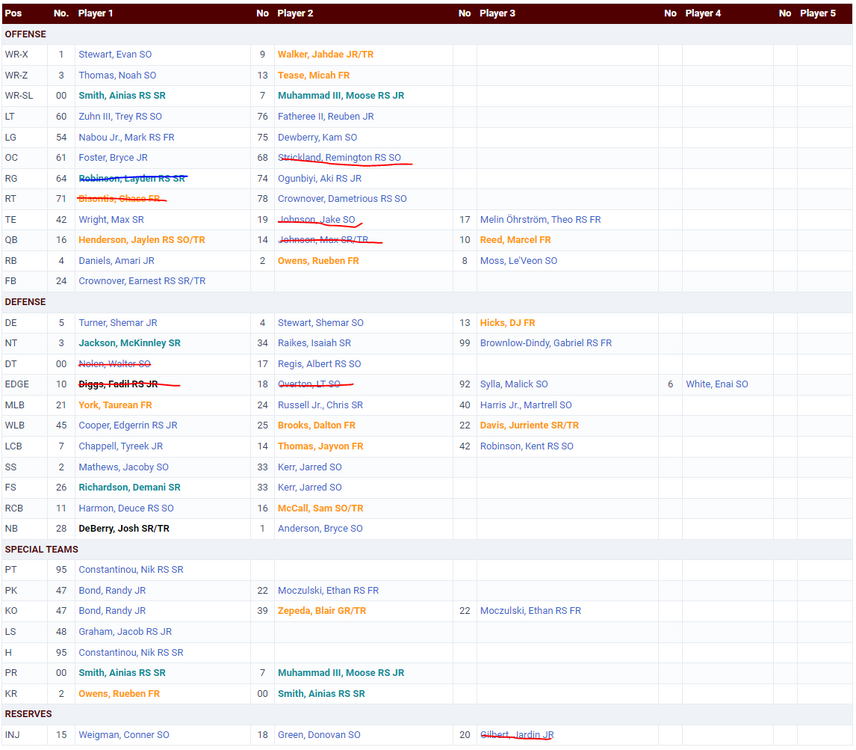Select Turner, Shemar JR defensive end
The image size is (856, 750).
pos(118,323)
